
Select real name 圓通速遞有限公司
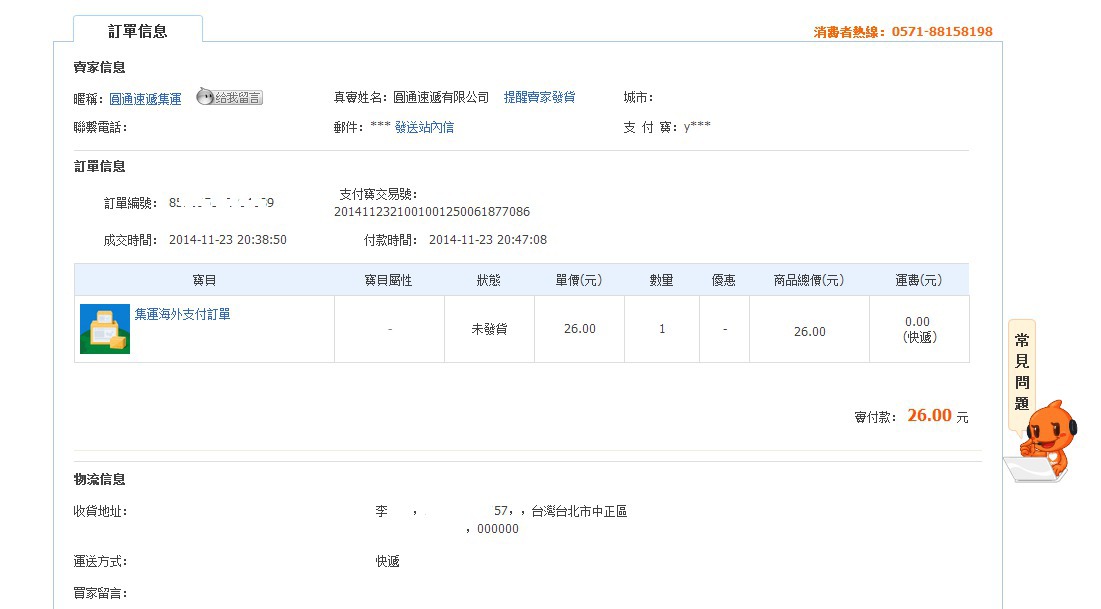pos(441,98)
